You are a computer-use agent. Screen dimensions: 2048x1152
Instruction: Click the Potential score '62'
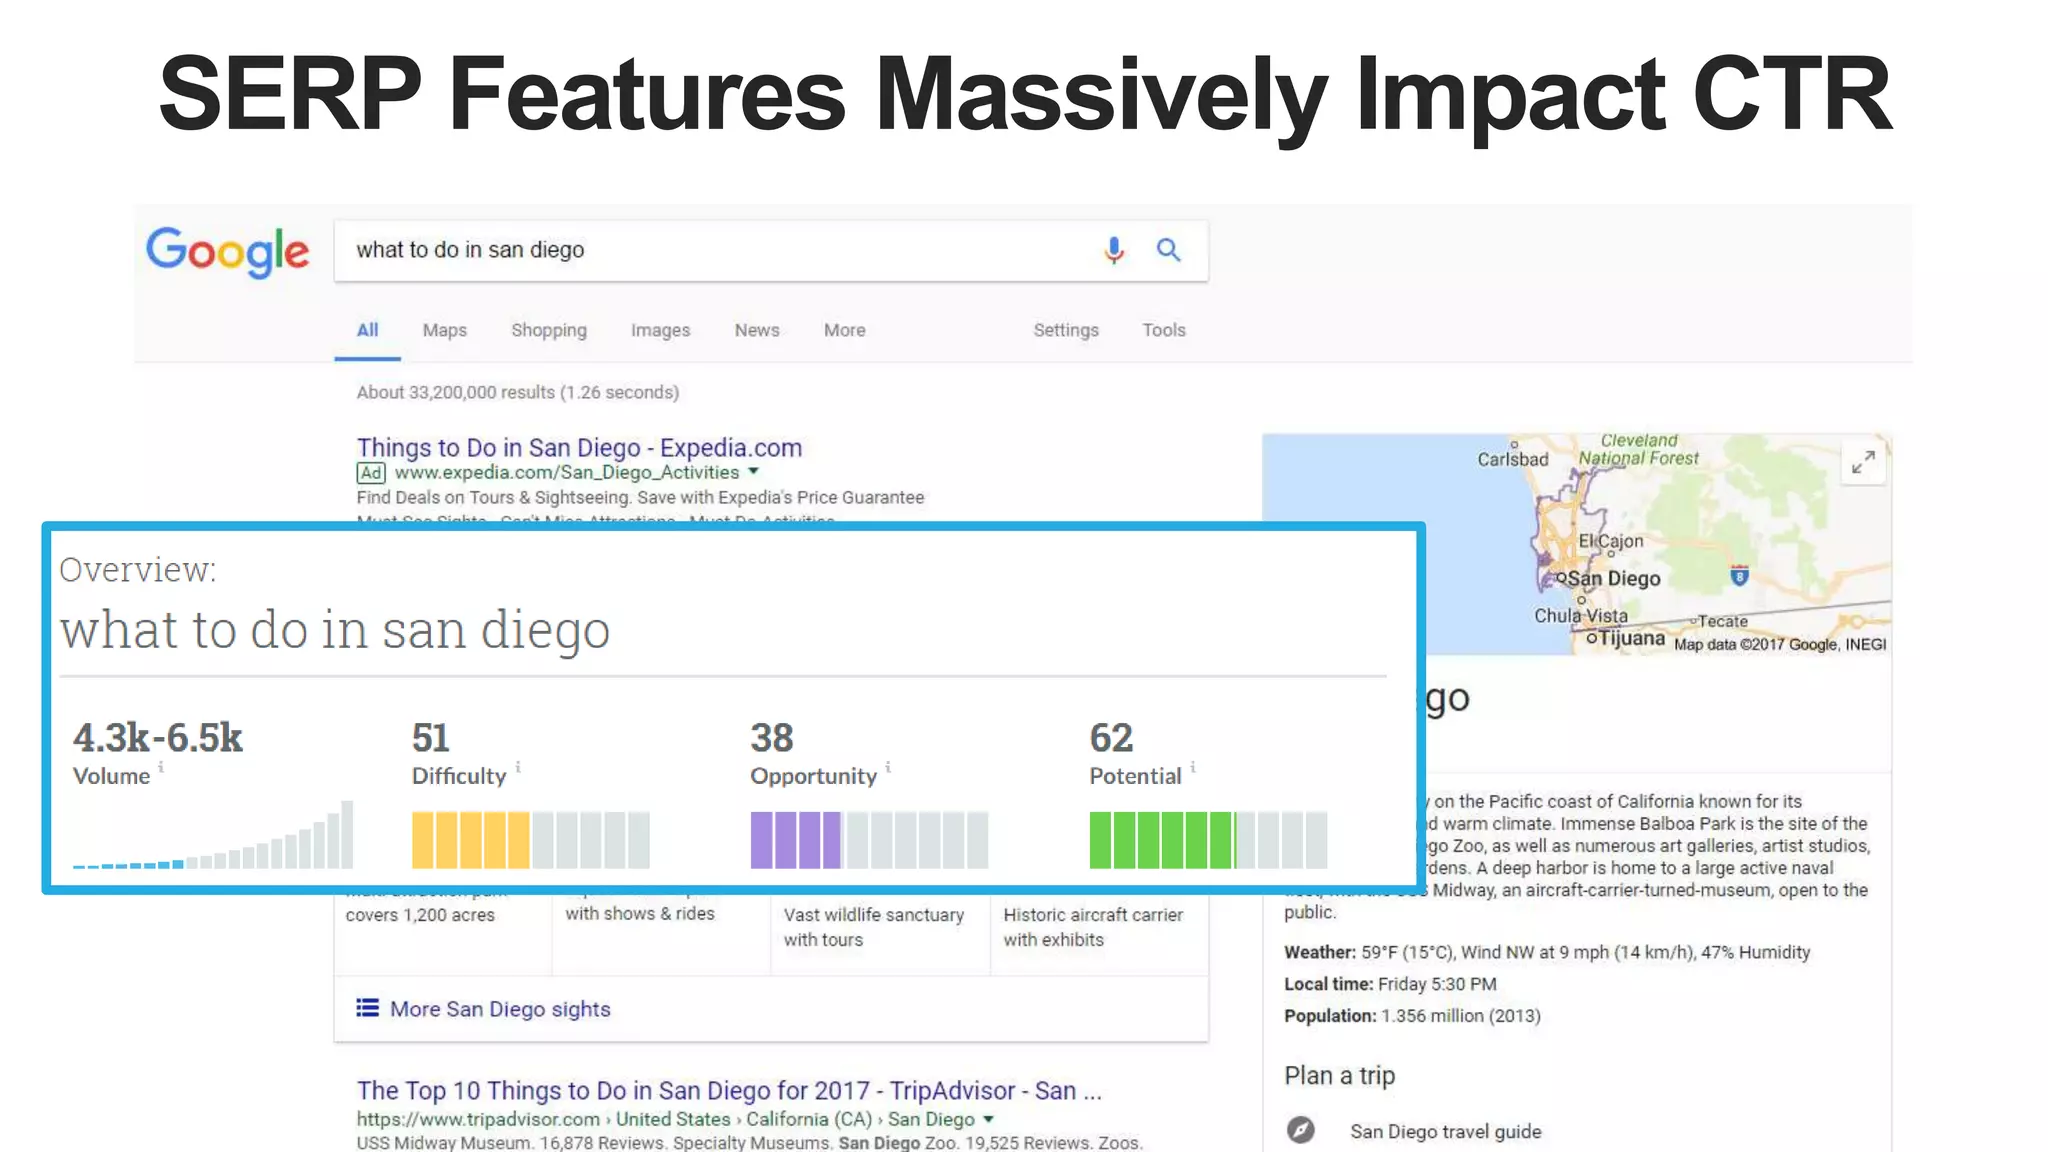(1111, 738)
